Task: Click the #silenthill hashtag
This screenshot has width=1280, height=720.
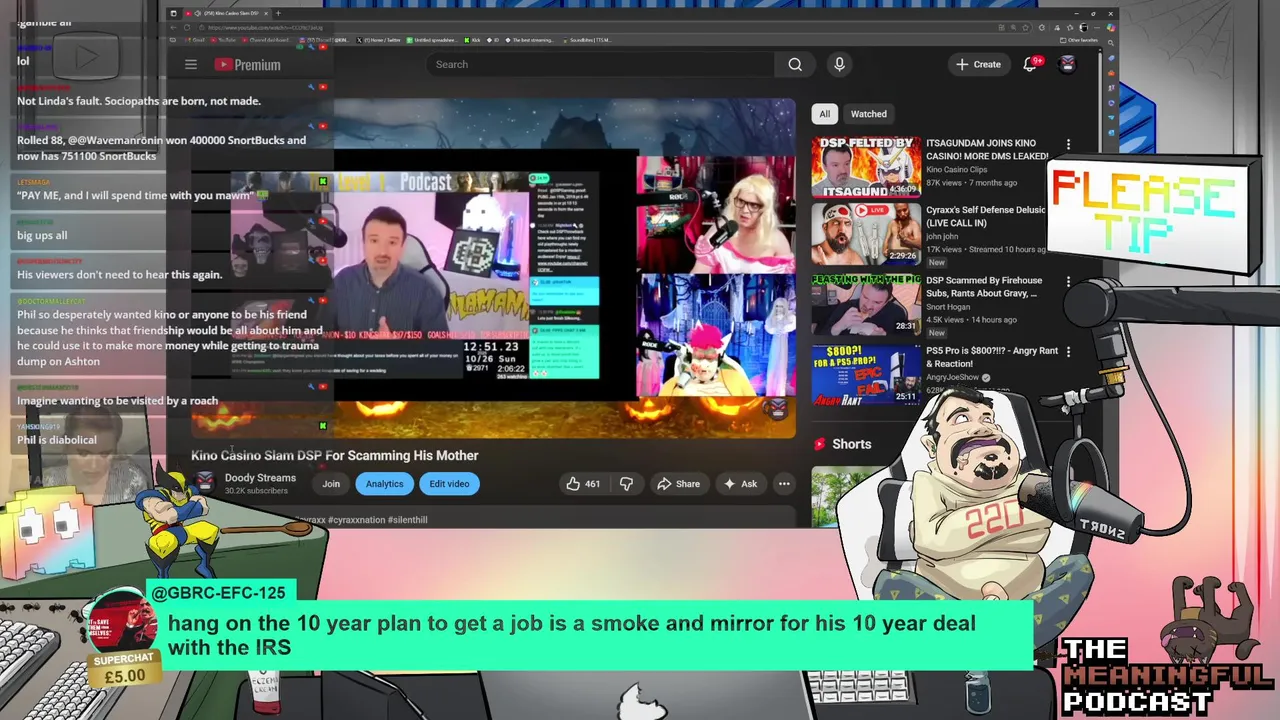Action: (x=407, y=520)
